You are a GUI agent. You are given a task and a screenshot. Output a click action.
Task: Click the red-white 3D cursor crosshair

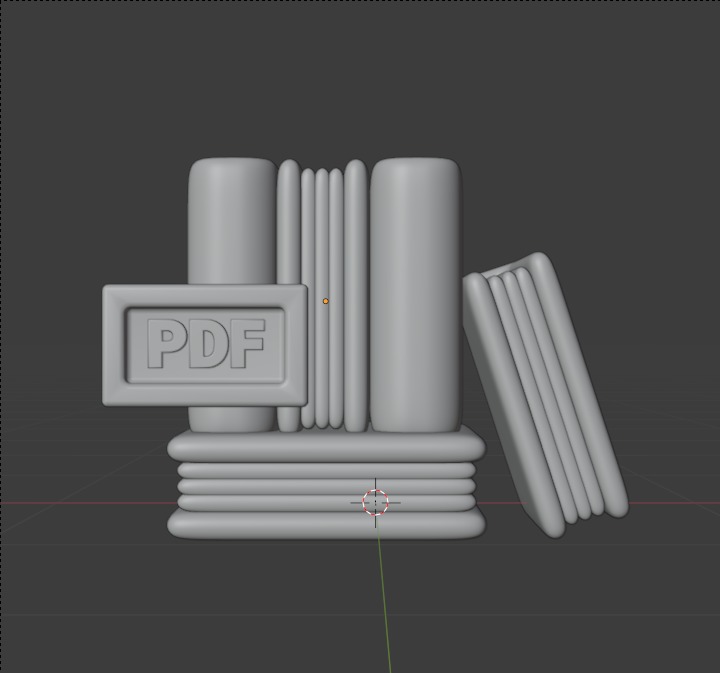pyautogui.click(x=376, y=503)
